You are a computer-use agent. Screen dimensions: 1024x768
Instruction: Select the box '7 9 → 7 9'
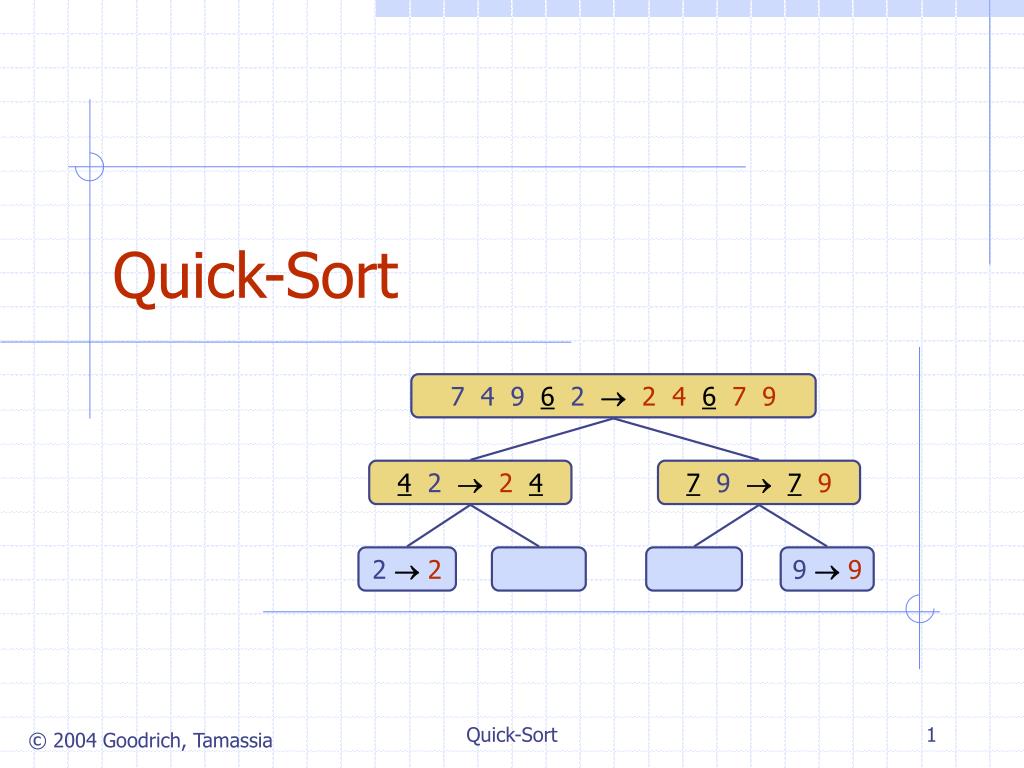[x=759, y=483]
